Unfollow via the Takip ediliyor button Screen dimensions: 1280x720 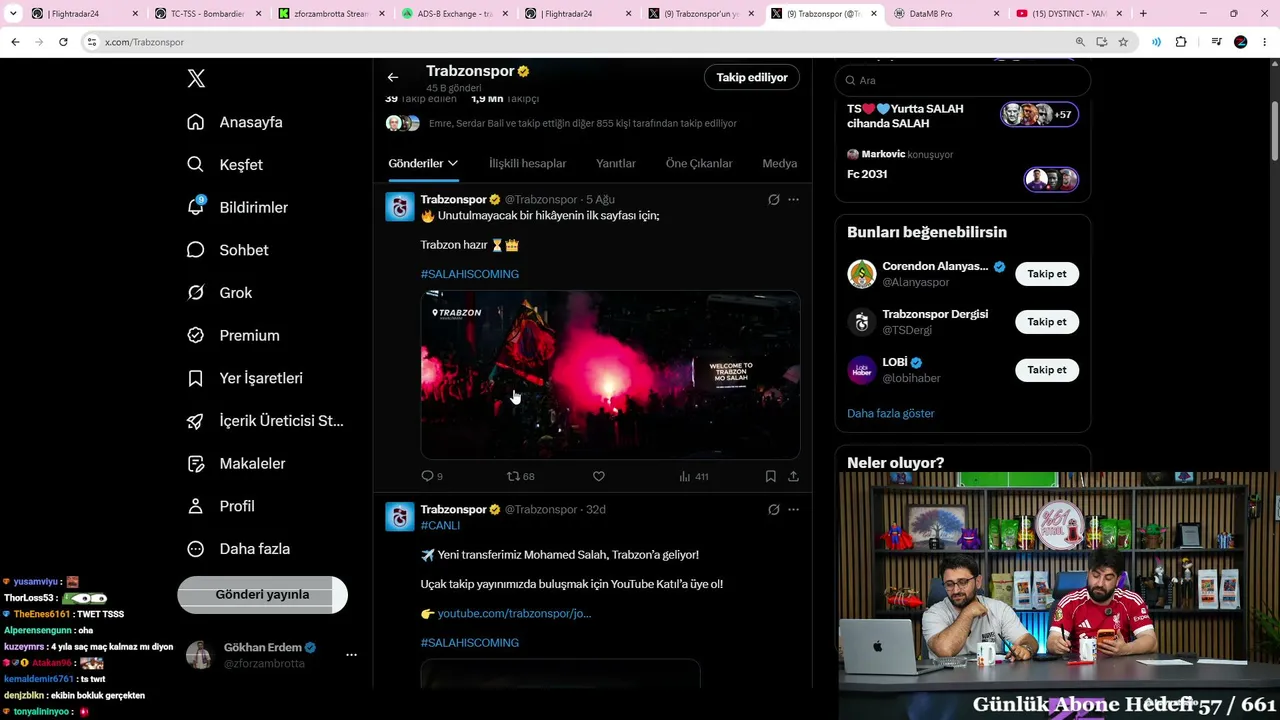click(x=752, y=77)
